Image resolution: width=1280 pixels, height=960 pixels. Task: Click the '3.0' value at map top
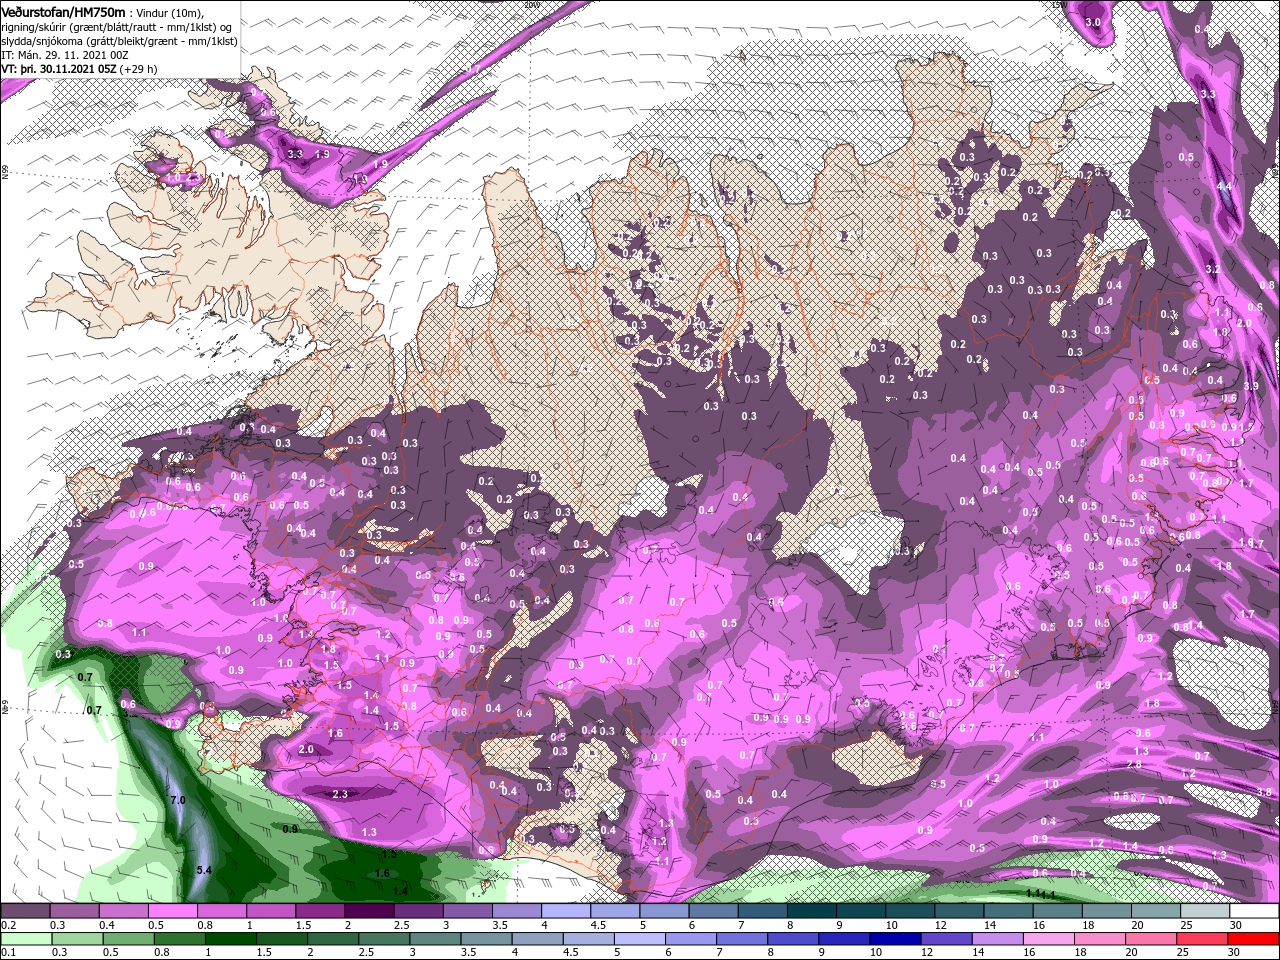click(x=1093, y=22)
